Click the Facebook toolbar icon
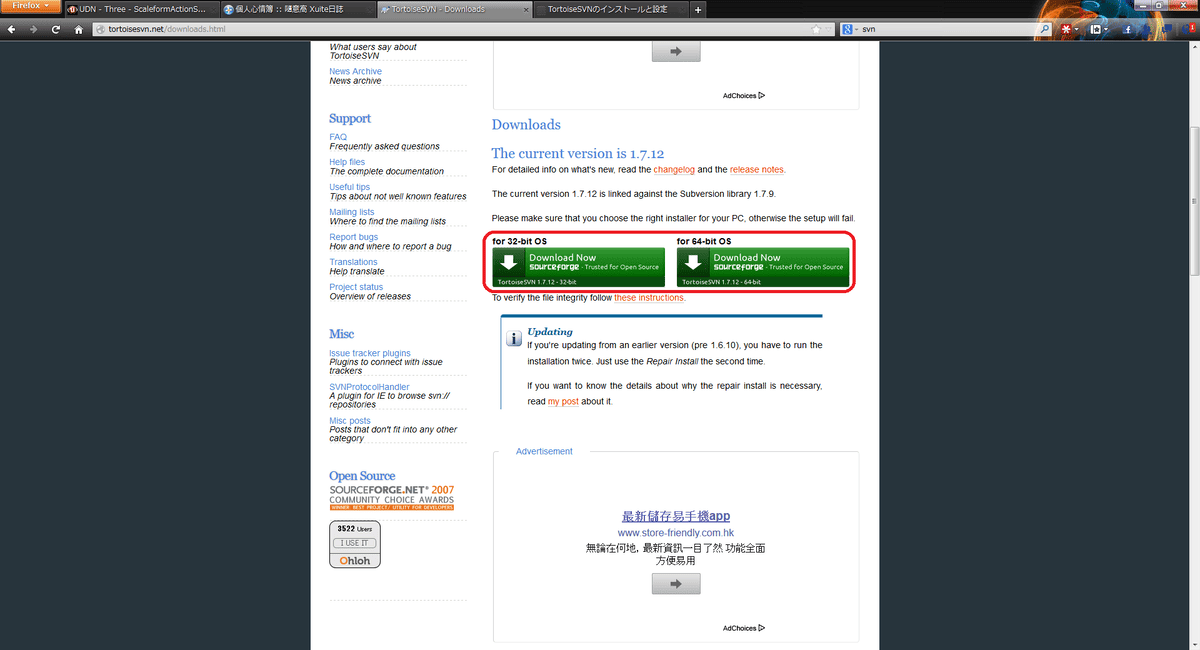 (1128, 30)
